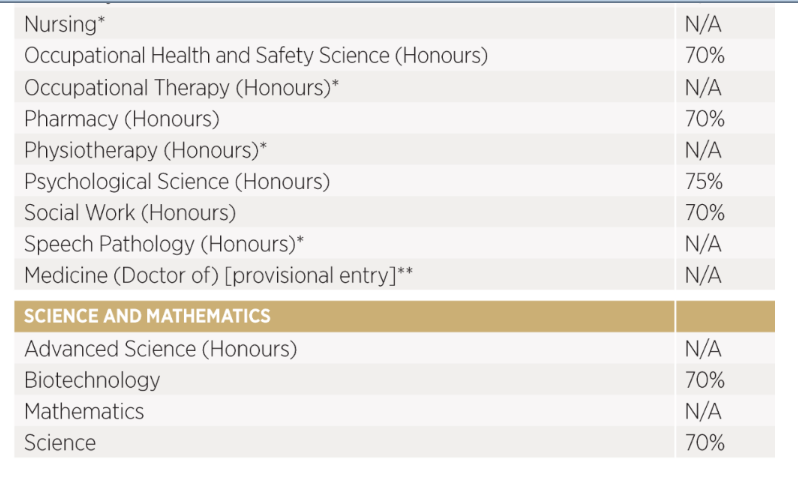This screenshot has width=798, height=488.
Task: Click the N/A value next to Nursing
Action: click(703, 24)
